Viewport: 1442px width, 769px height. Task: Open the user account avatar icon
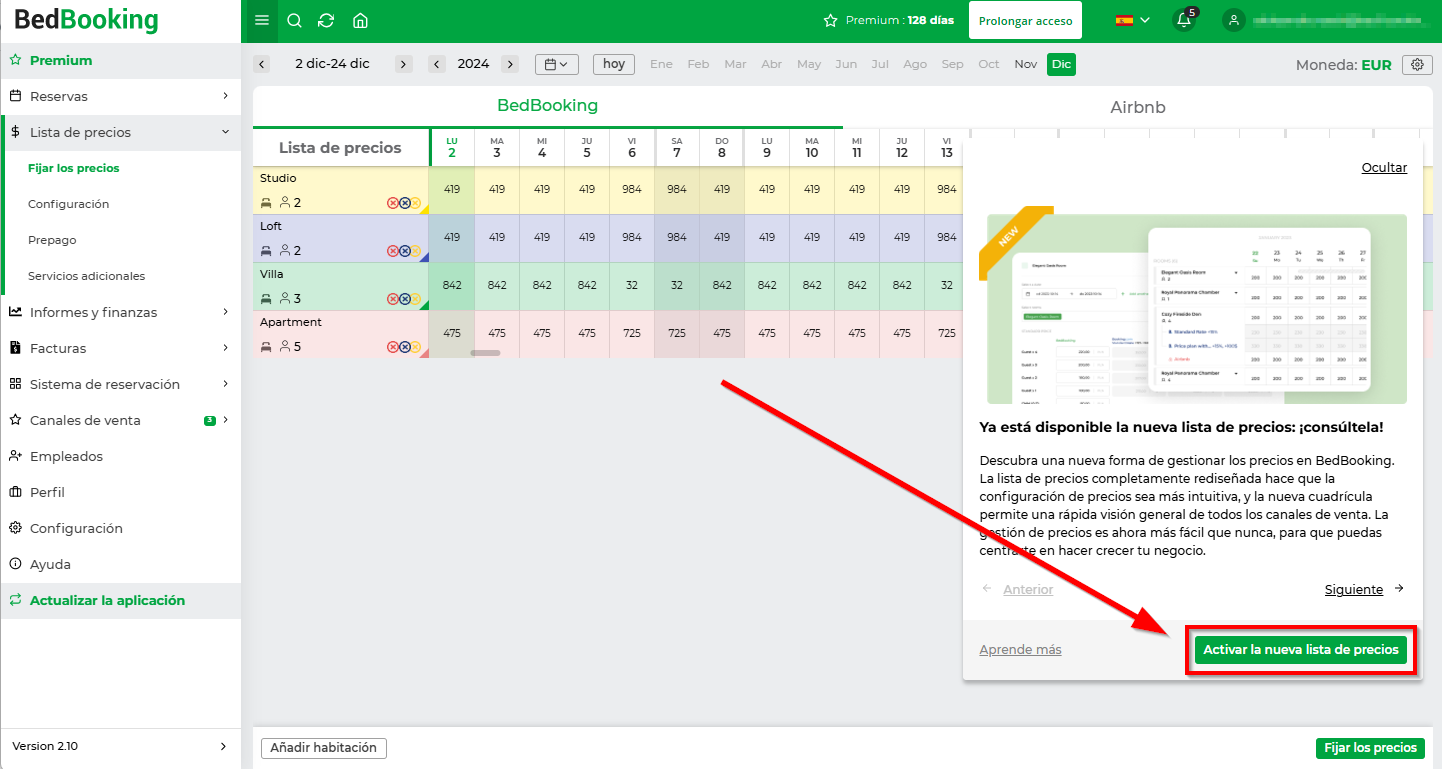tap(1235, 20)
